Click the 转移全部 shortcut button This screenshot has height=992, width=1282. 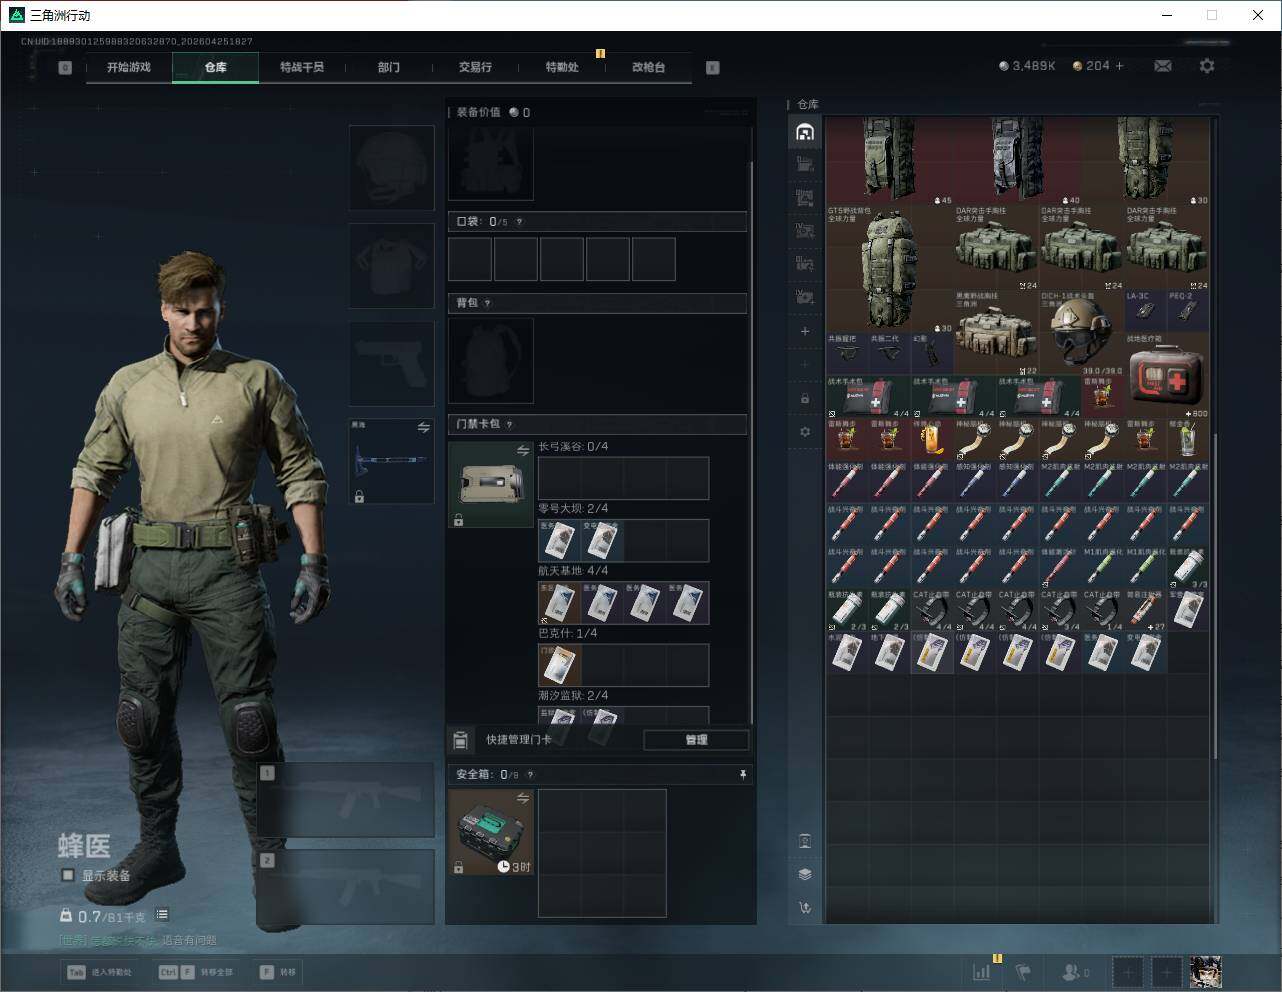[x=196, y=972]
